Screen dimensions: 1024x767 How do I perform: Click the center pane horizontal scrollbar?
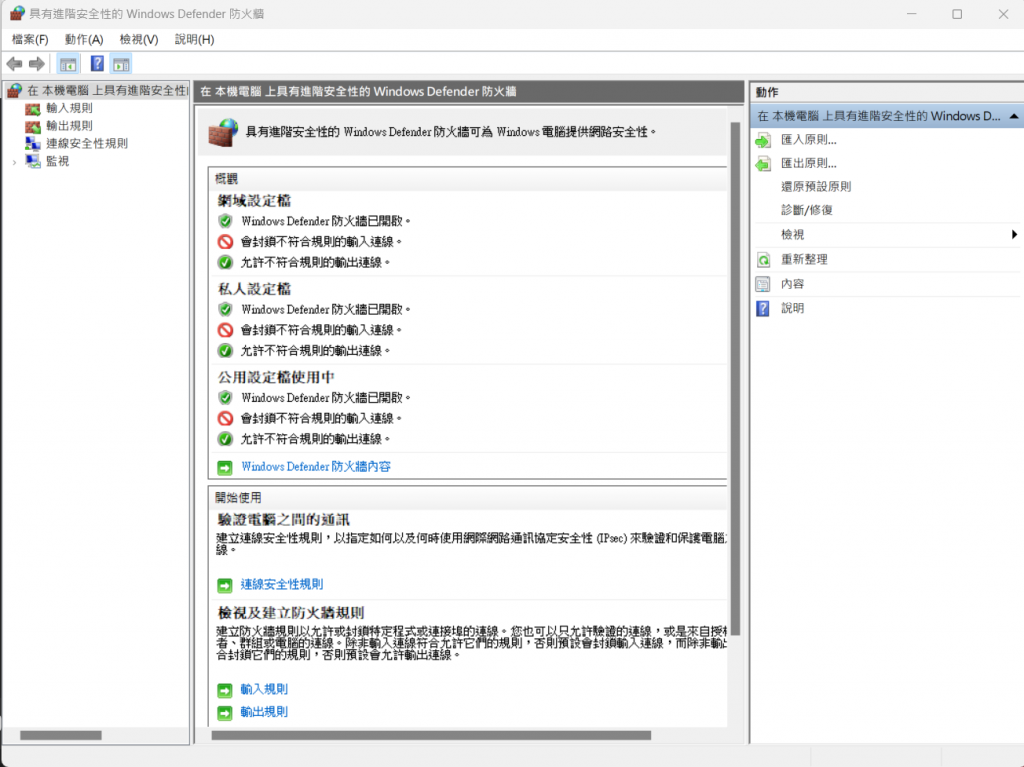pos(431,736)
